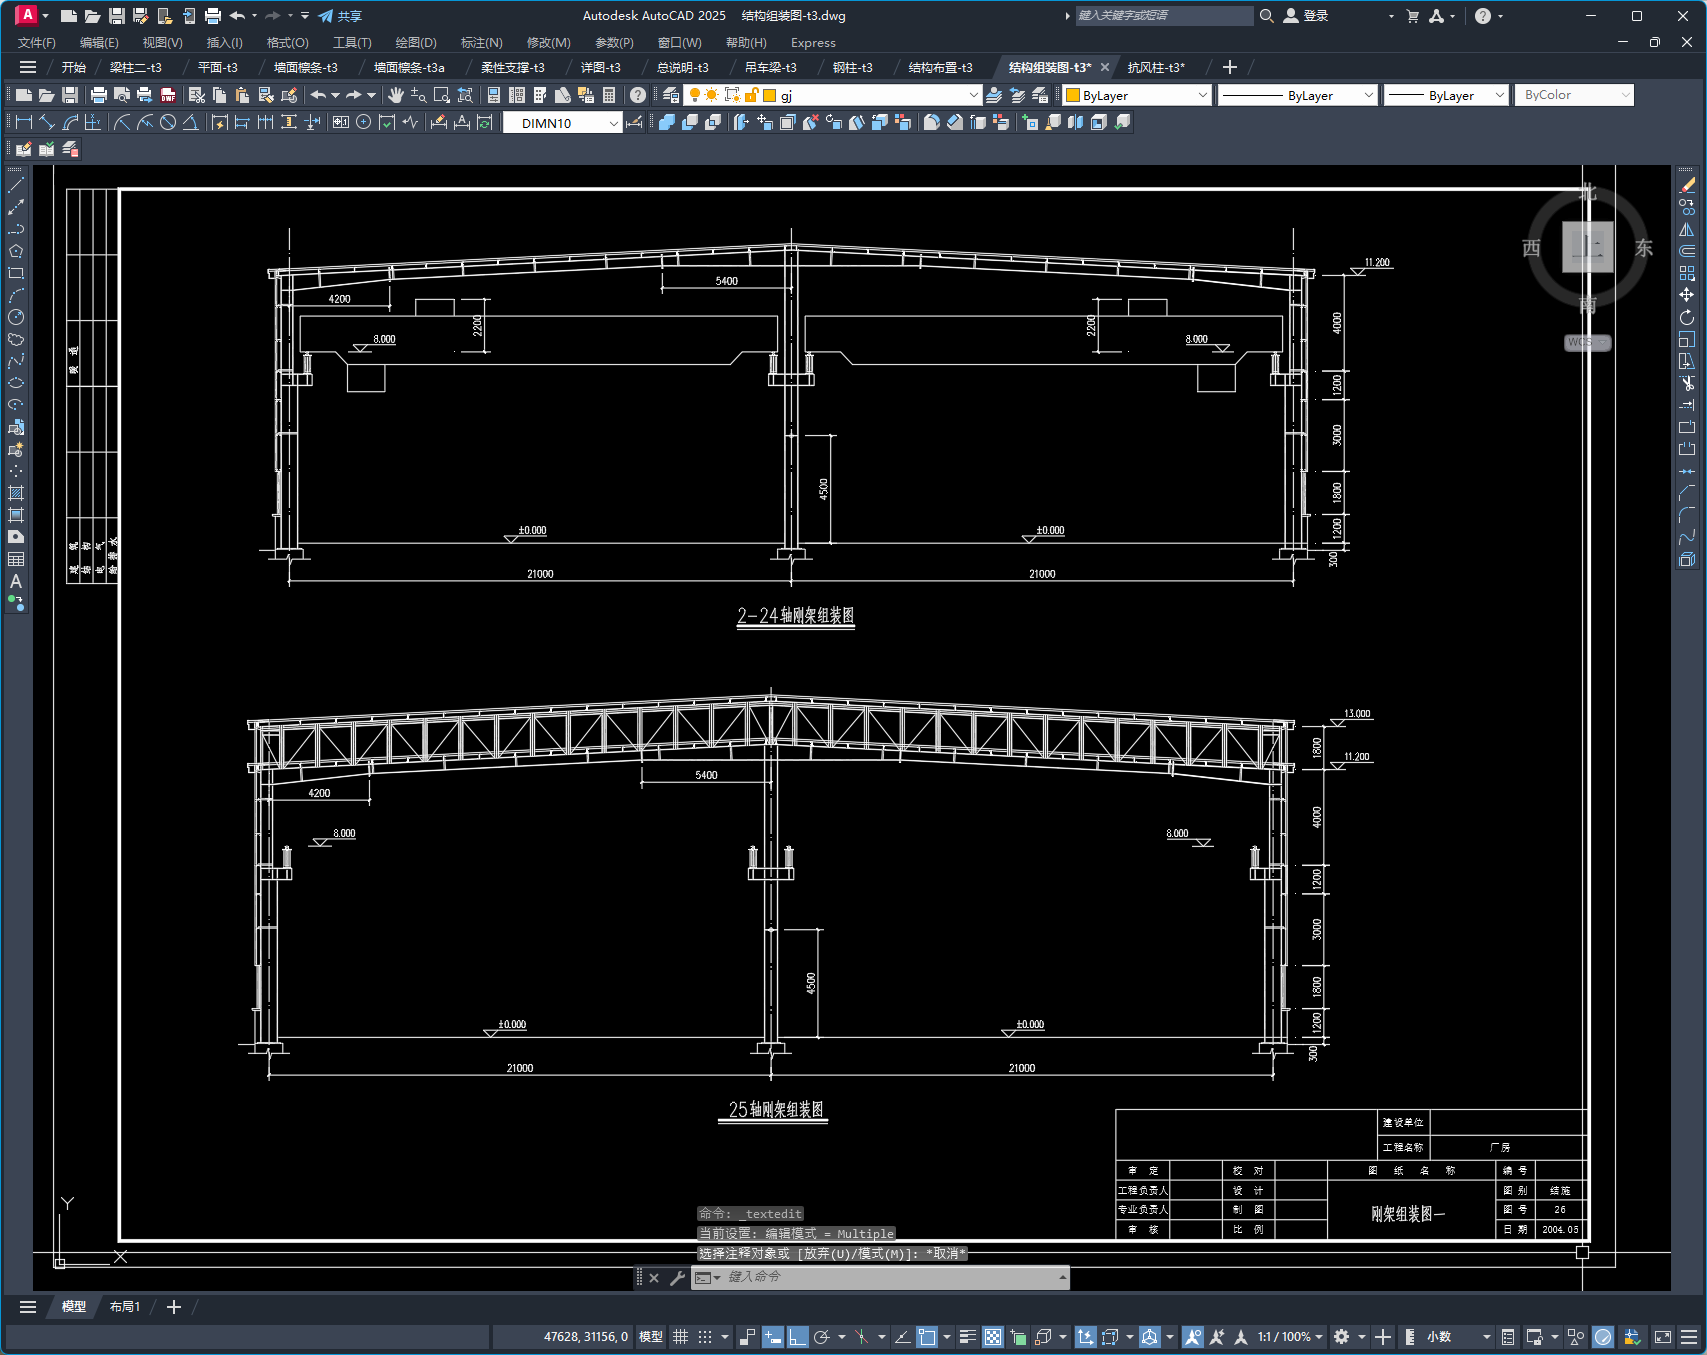Click the Undo arrow in the Standard toolbar
1707x1355 pixels.
[318, 95]
